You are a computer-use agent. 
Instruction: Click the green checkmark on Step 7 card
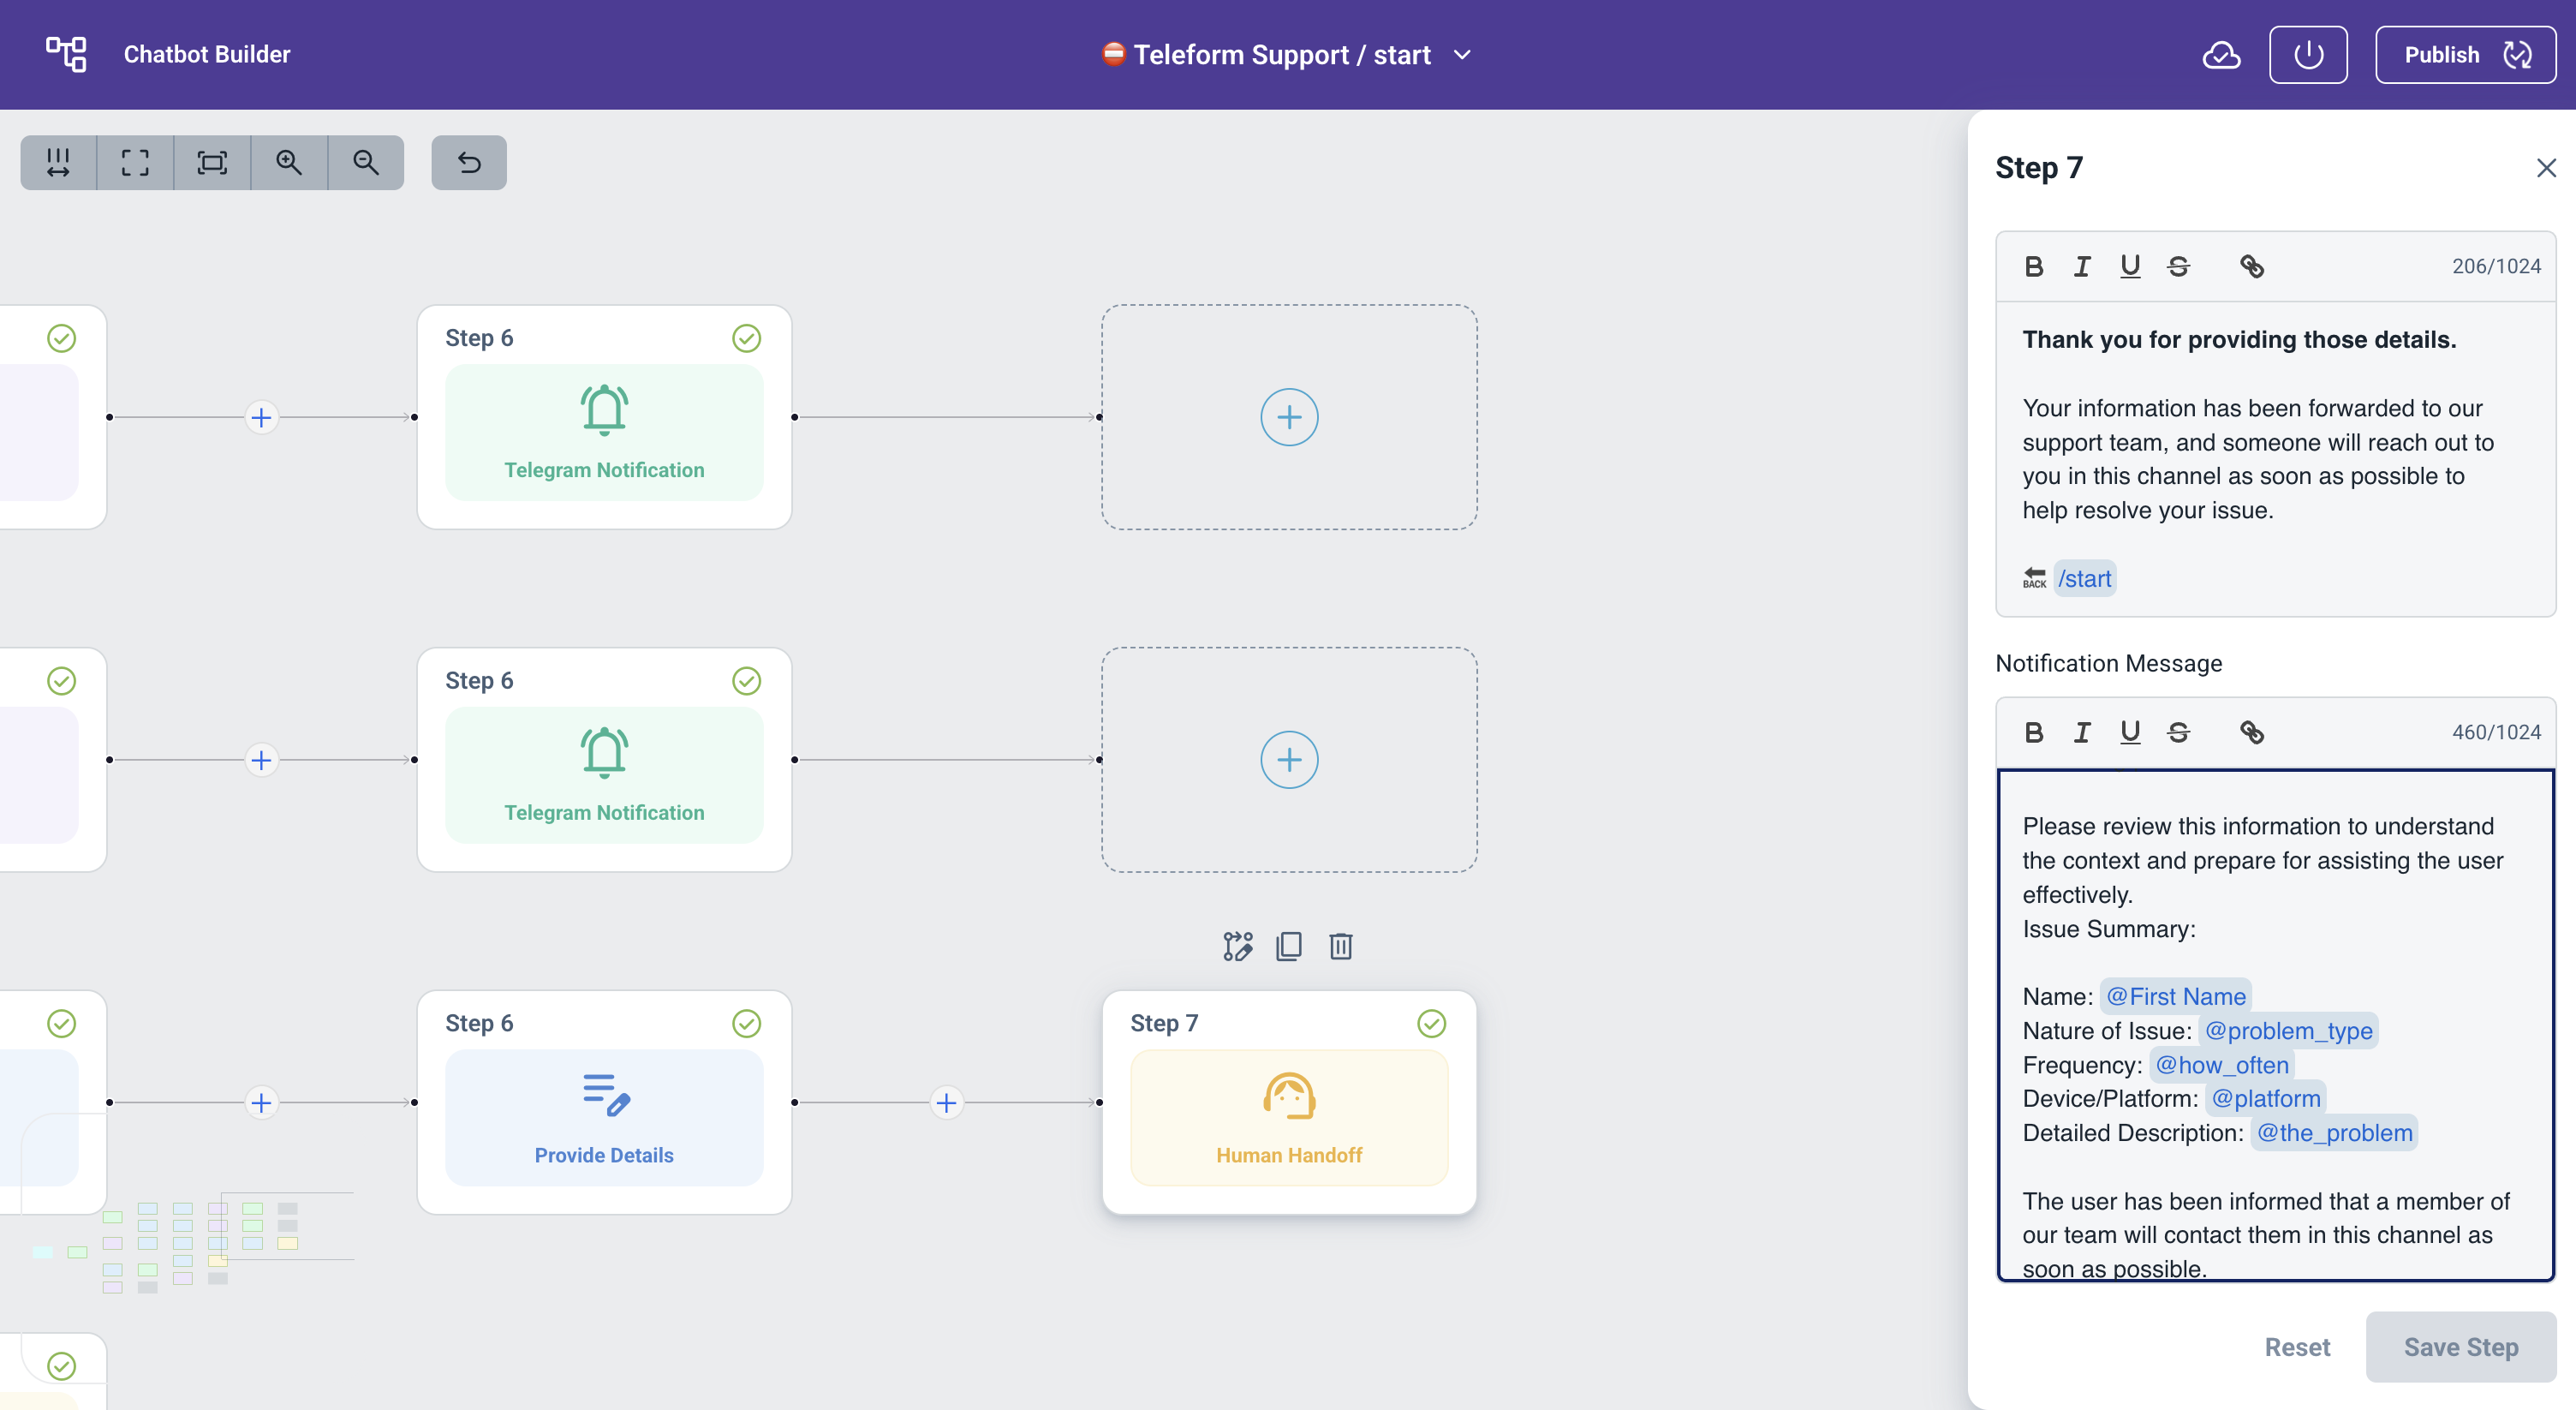tap(1431, 1023)
